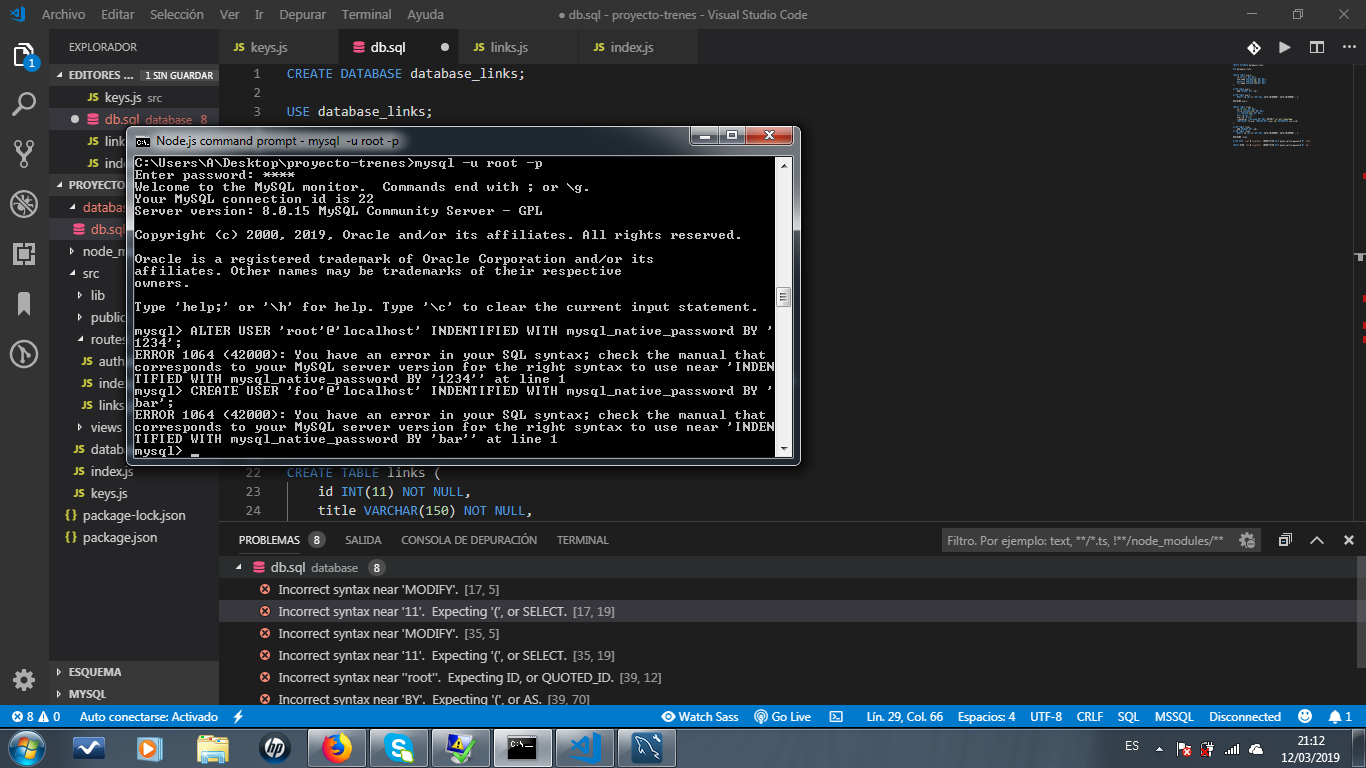Viewport: 1366px width, 768px height.
Task: Open the Bookmarks view in activity bar
Action: (24, 303)
